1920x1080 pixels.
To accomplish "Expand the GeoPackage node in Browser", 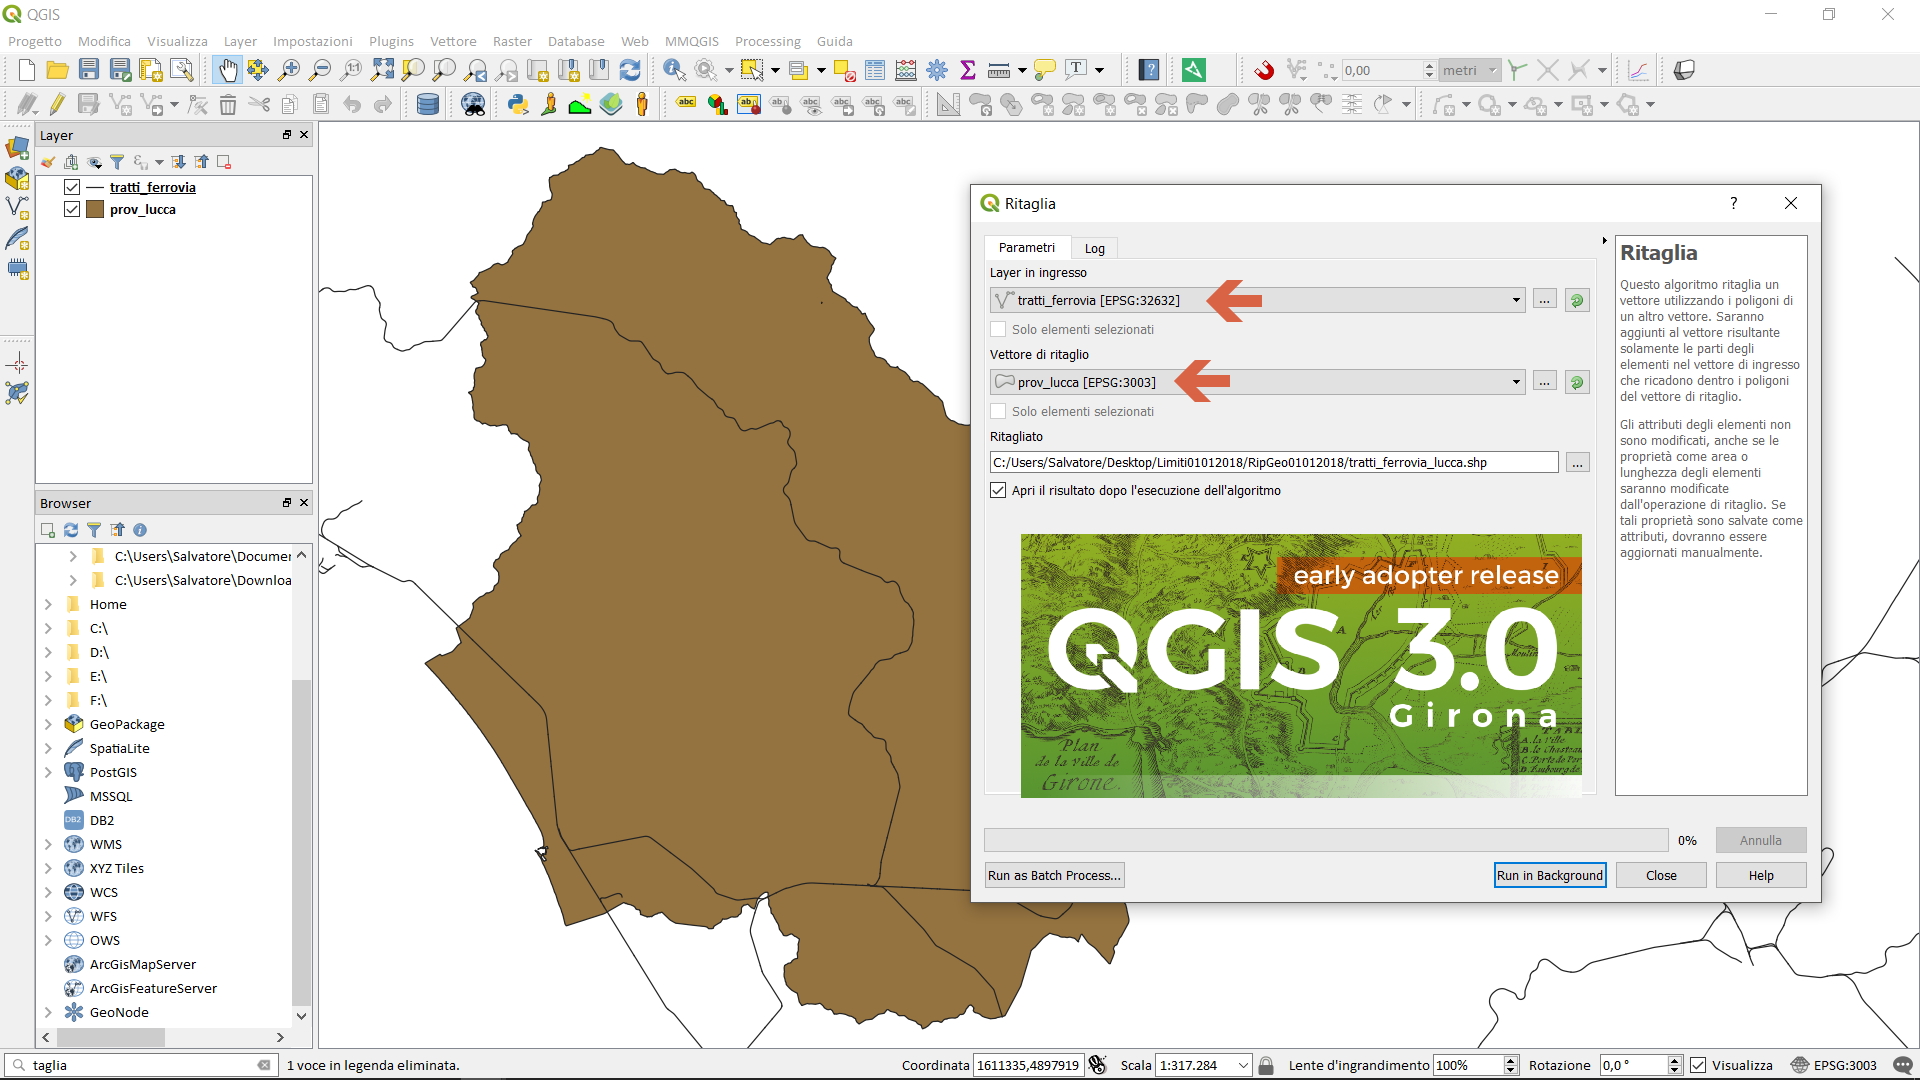I will click(48, 724).
